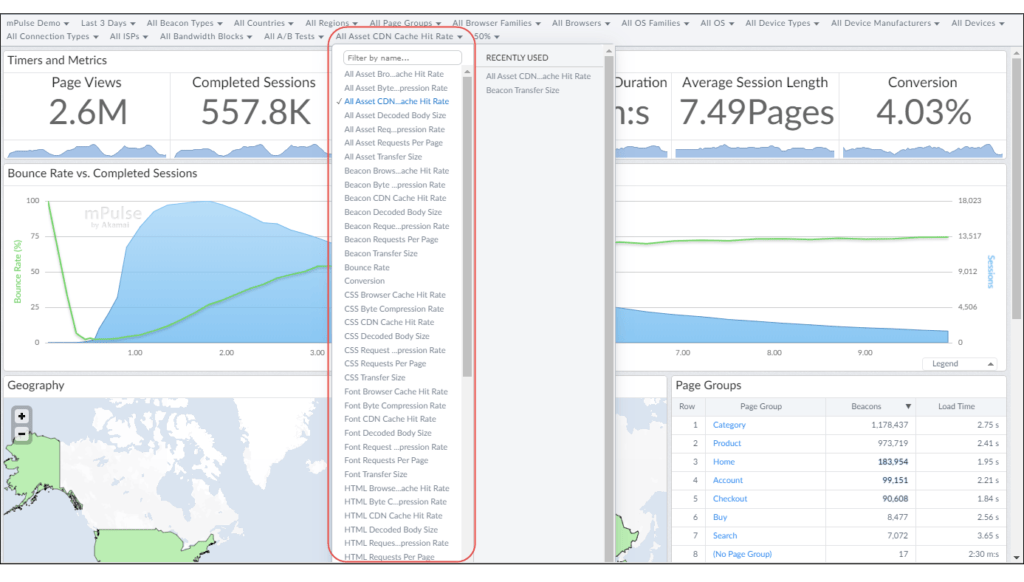This screenshot has height=582, width=1024.
Task: Select Font Browser Cache Hit Rate
Action: [396, 392]
